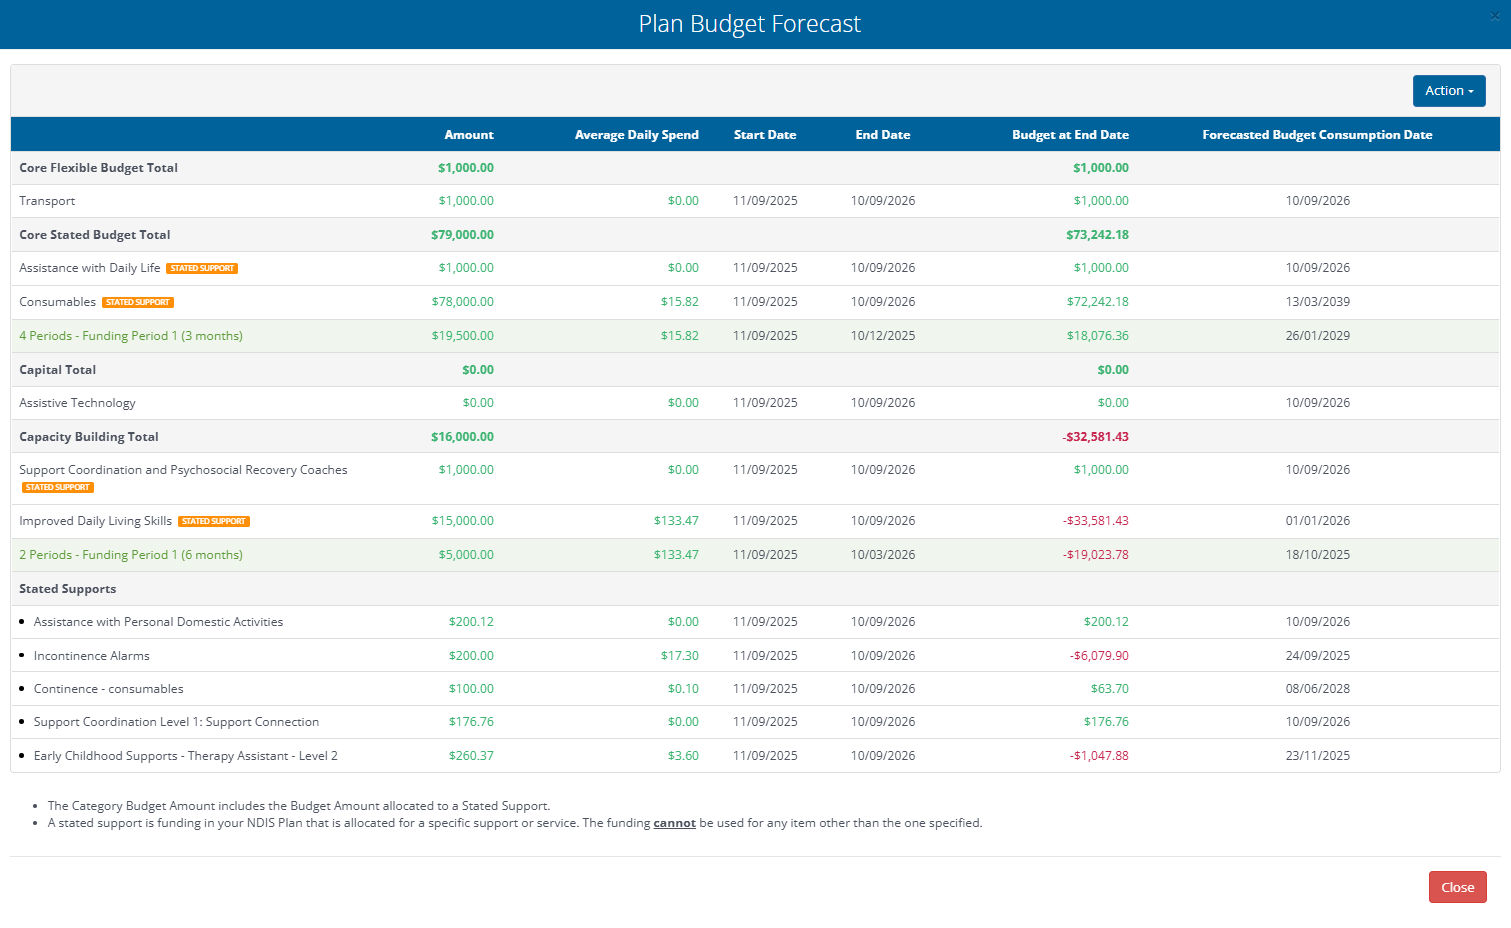The width and height of the screenshot is (1511, 928).
Task: Expand the 2 Periods - Funding Period 1 (6 months) row
Action: click(x=131, y=555)
